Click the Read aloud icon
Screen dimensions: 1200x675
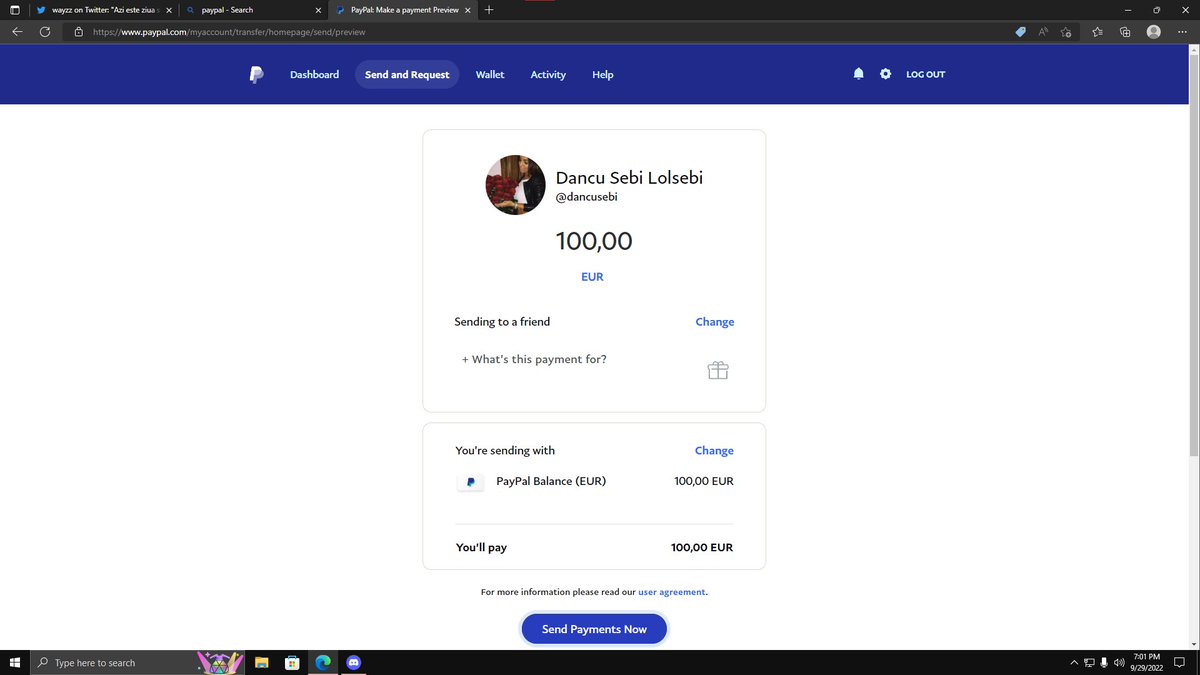click(1043, 32)
